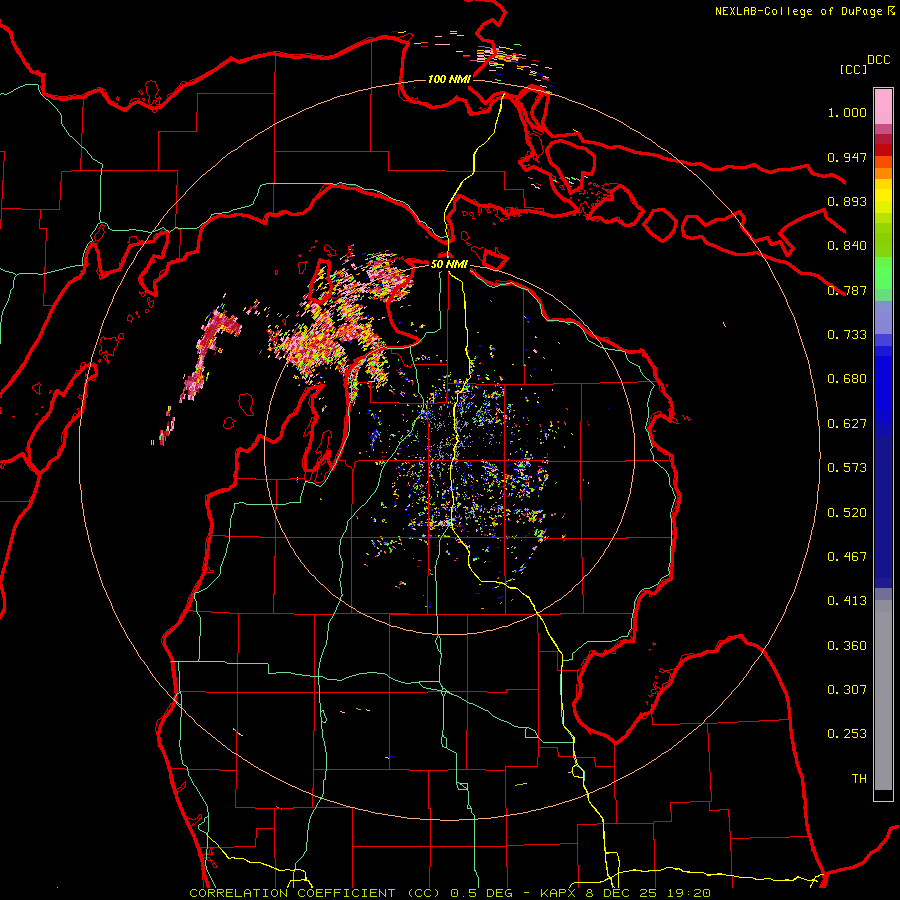The image size is (900, 900).
Task: Click the gray segment of the color bar
Action: (x=883, y=695)
